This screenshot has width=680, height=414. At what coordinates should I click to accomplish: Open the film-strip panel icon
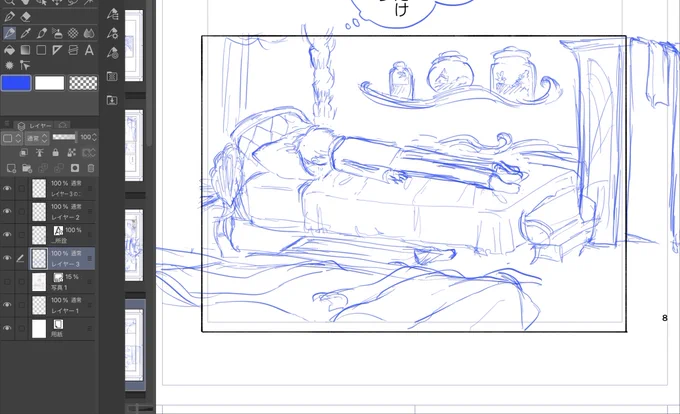coord(112,77)
